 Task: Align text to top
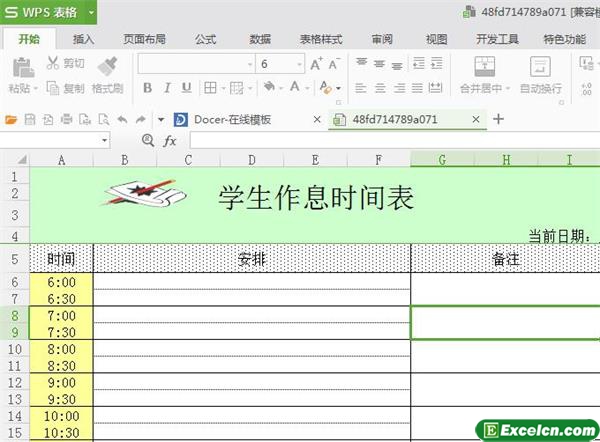point(361,63)
